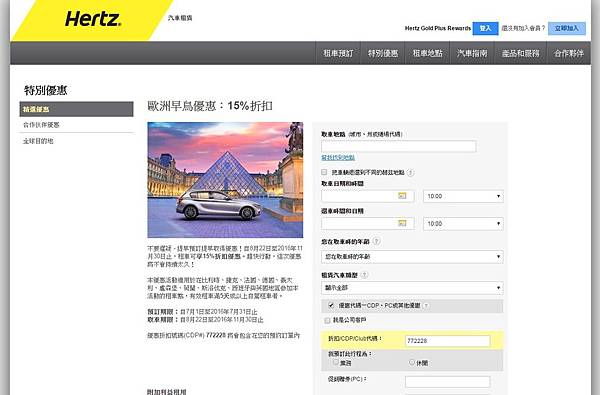
Task: Click help icon next to vehicle type label
Action: point(364,274)
